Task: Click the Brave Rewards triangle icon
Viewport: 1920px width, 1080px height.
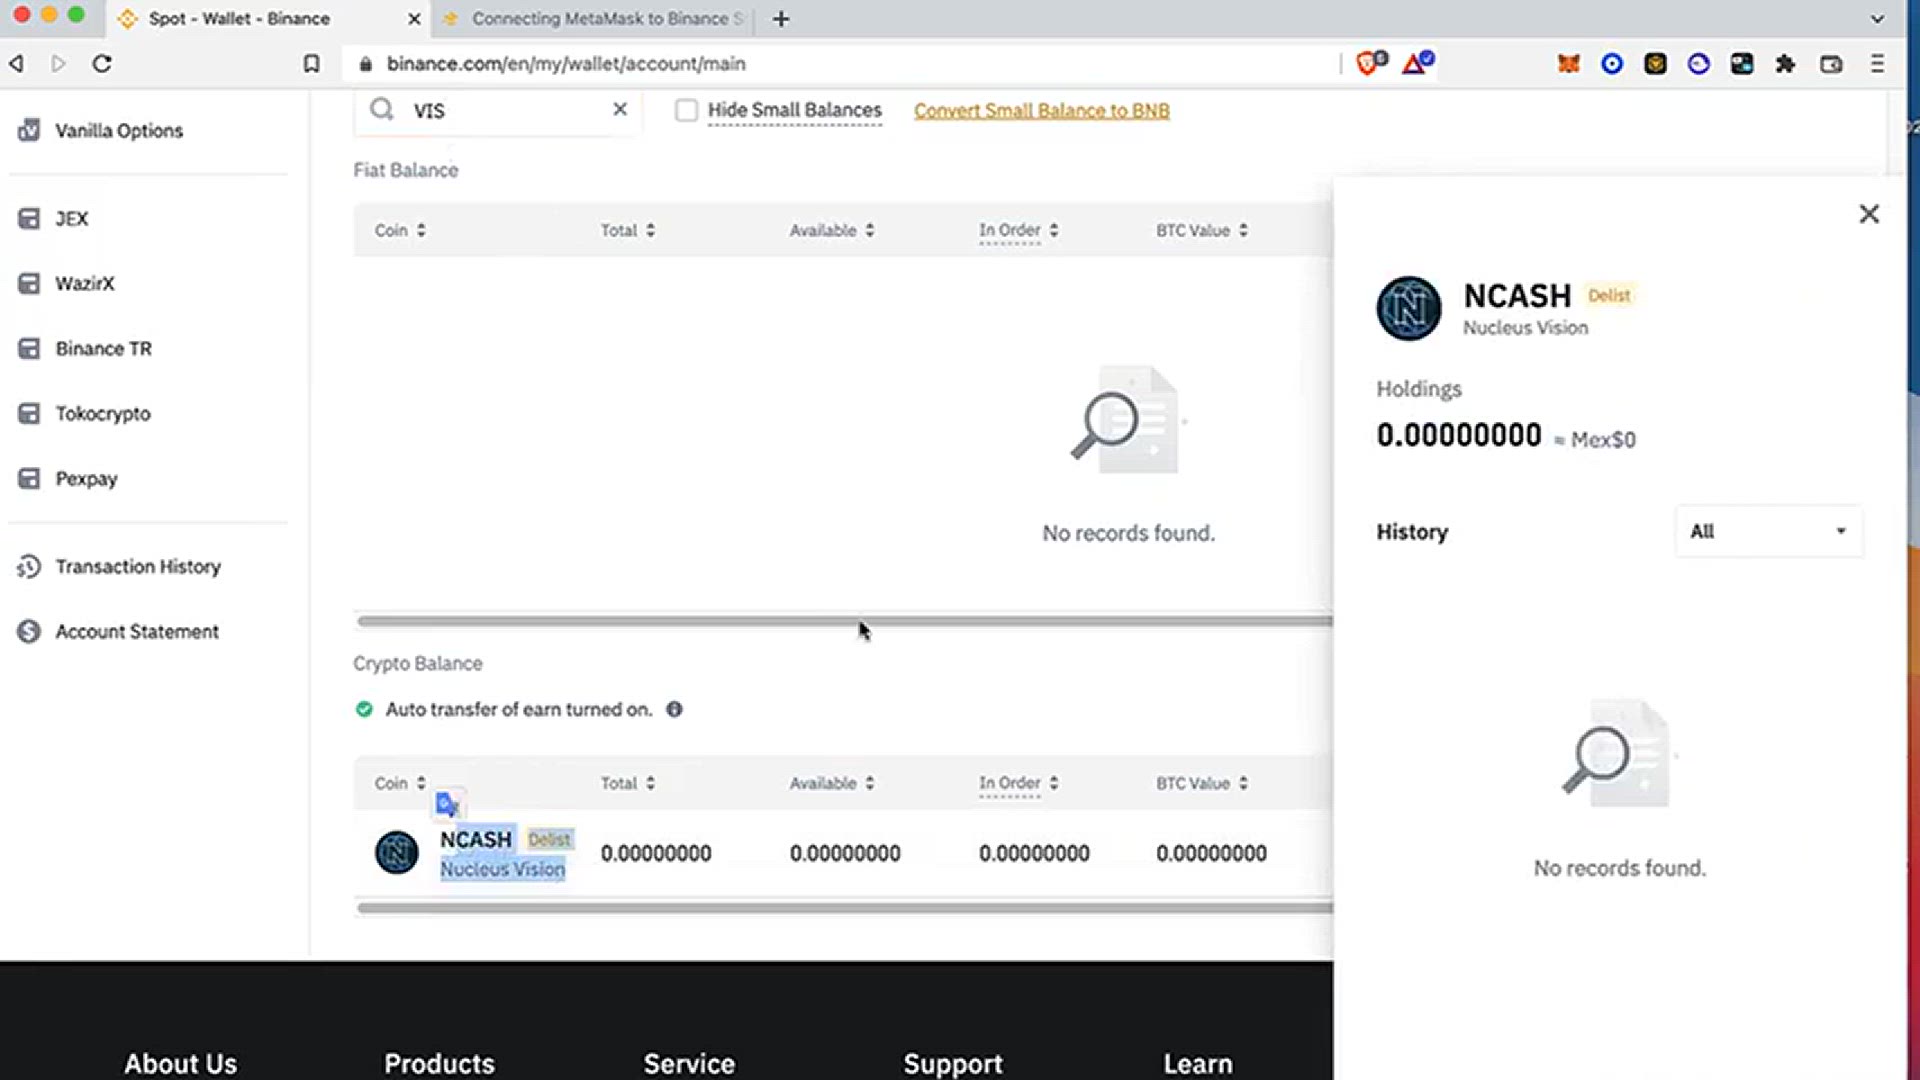Action: pos(1417,63)
